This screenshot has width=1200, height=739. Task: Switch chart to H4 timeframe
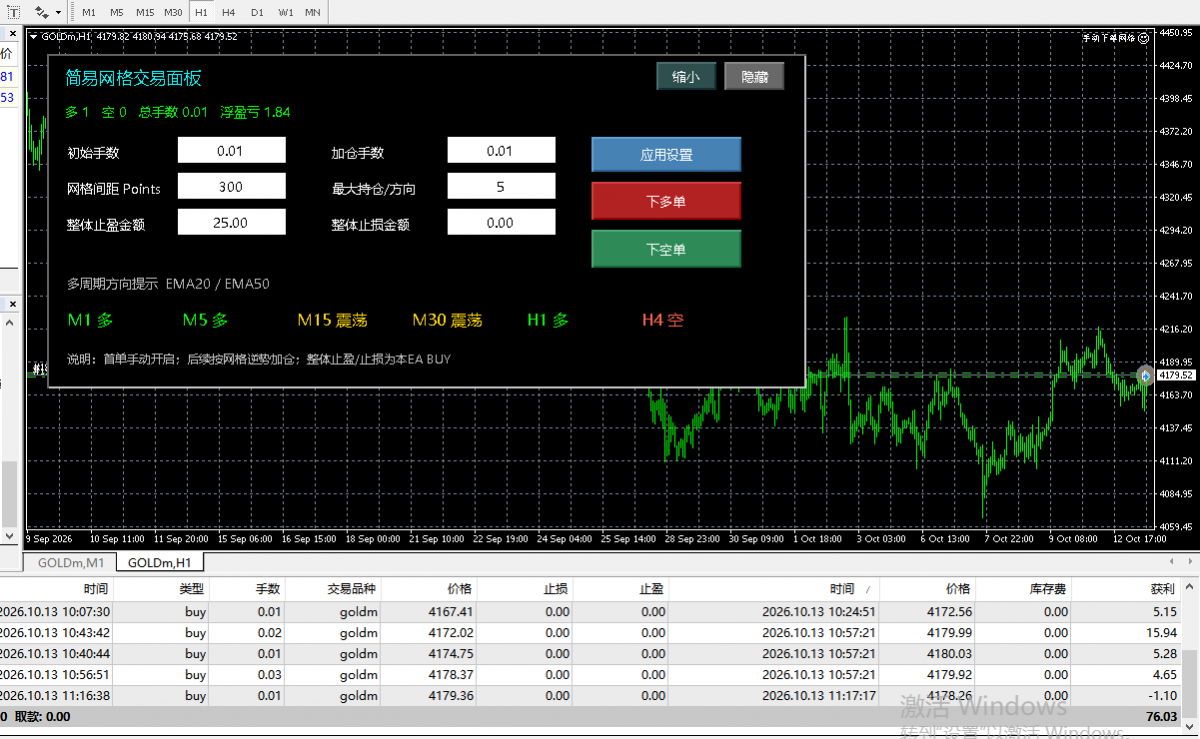[229, 12]
